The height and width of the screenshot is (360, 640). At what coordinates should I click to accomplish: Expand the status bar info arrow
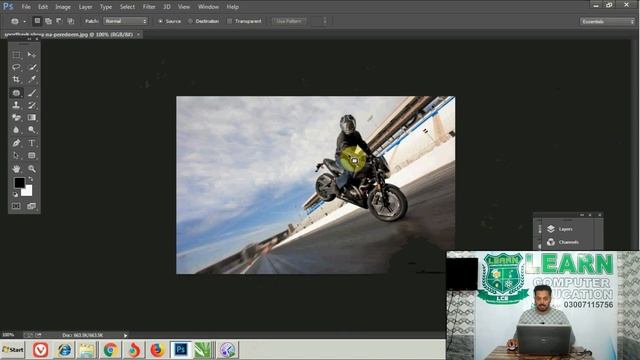point(125,335)
